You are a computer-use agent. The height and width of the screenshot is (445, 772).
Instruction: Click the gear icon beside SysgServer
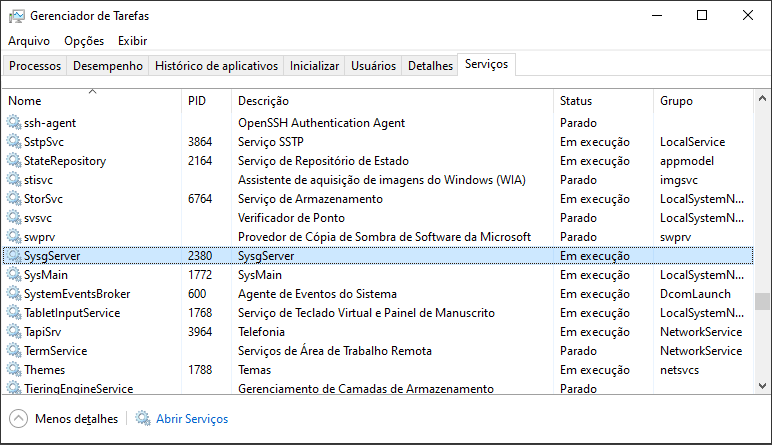pyautogui.click(x=14, y=255)
